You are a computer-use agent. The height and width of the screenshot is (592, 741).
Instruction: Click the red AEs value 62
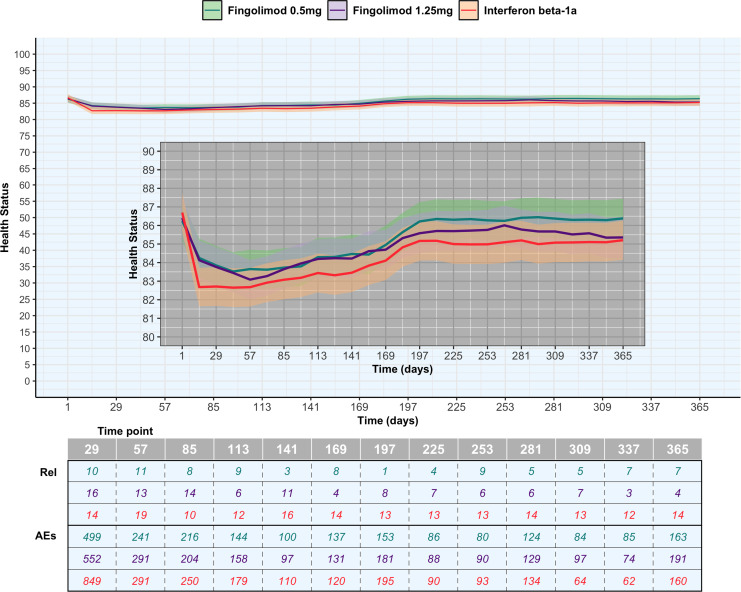(x=629, y=581)
